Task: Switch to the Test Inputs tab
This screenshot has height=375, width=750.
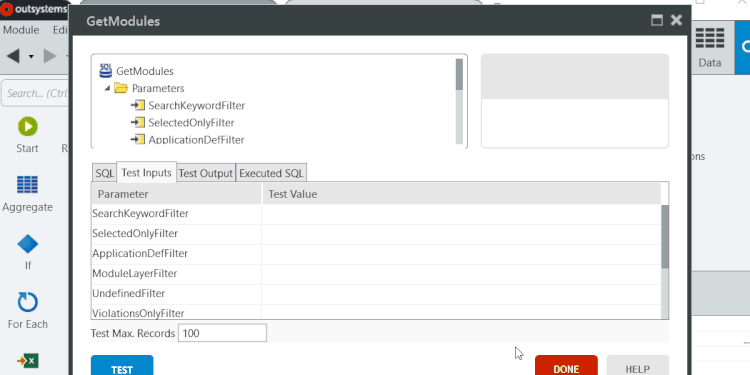Action: tap(146, 173)
